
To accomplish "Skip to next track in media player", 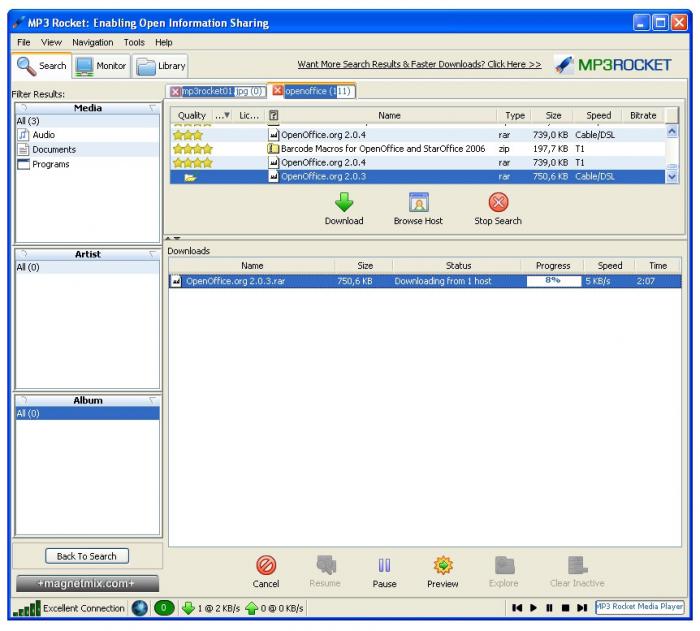I will tap(582, 608).
